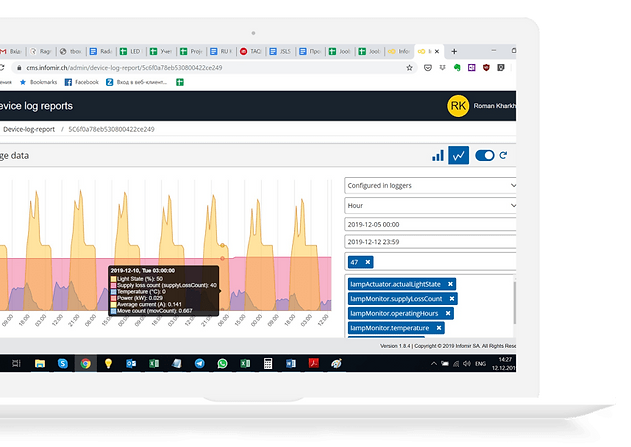Open a new browser tab

(x=454, y=51)
